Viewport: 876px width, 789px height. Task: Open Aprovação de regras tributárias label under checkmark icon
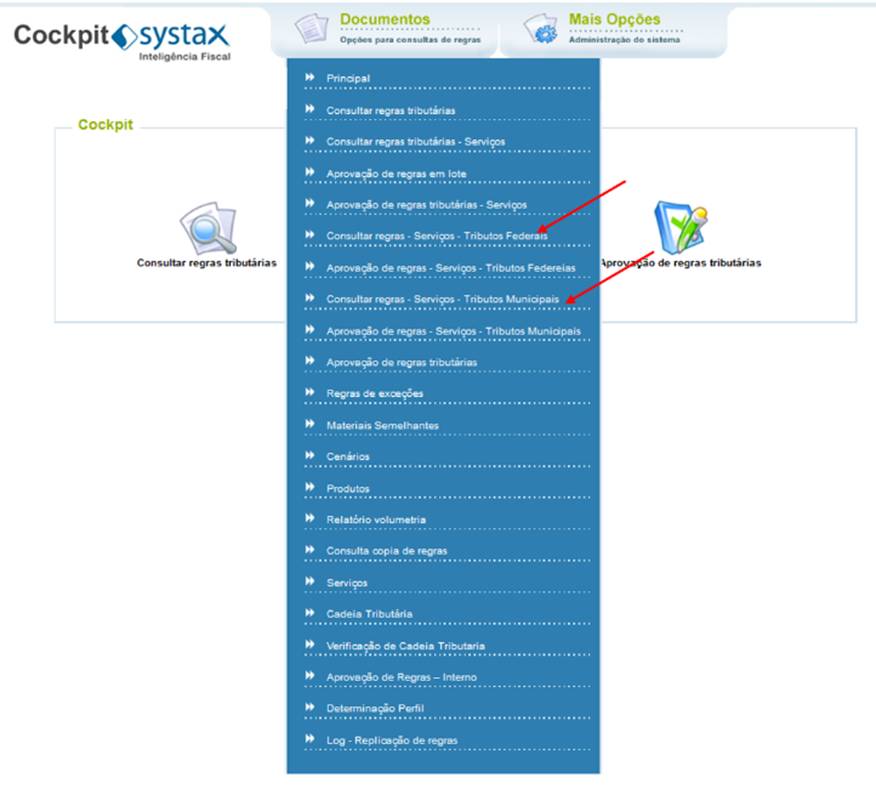click(x=680, y=263)
